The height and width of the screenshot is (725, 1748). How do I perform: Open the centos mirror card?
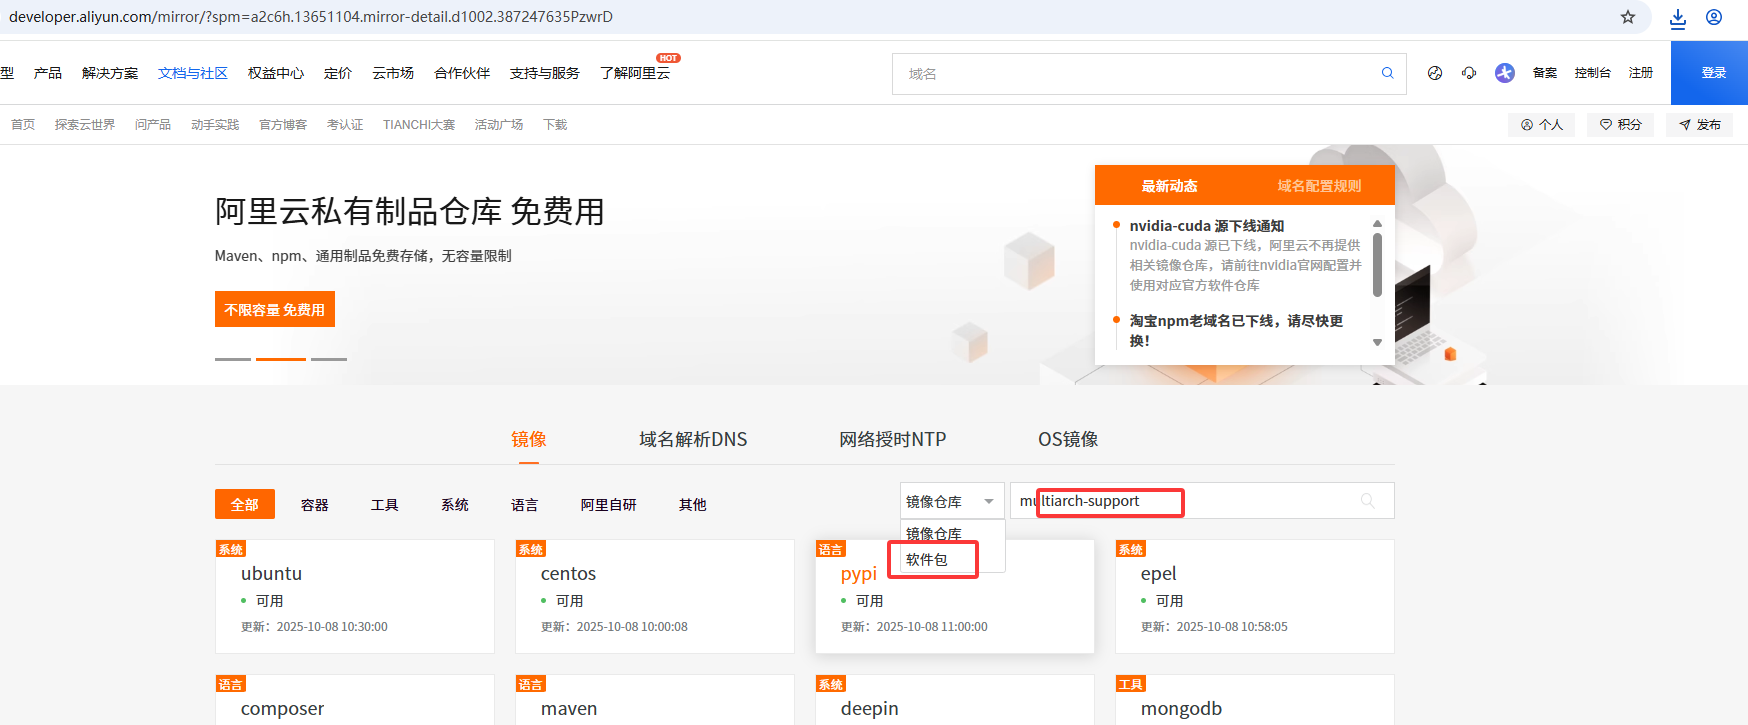[x=655, y=597]
